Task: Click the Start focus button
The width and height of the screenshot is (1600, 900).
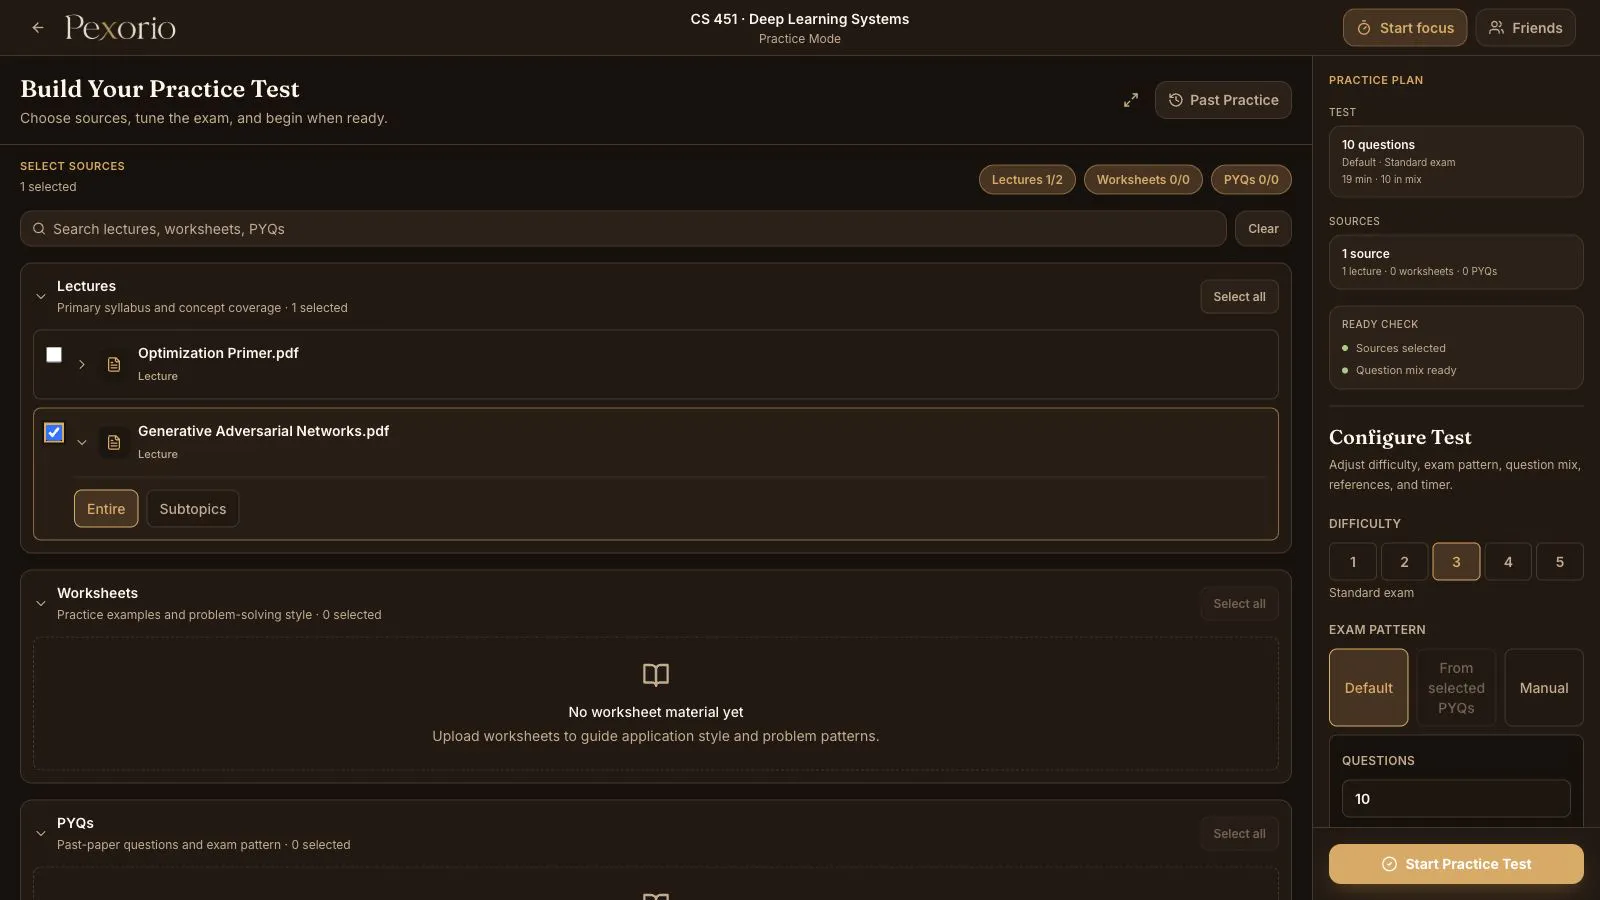Action: [1405, 28]
